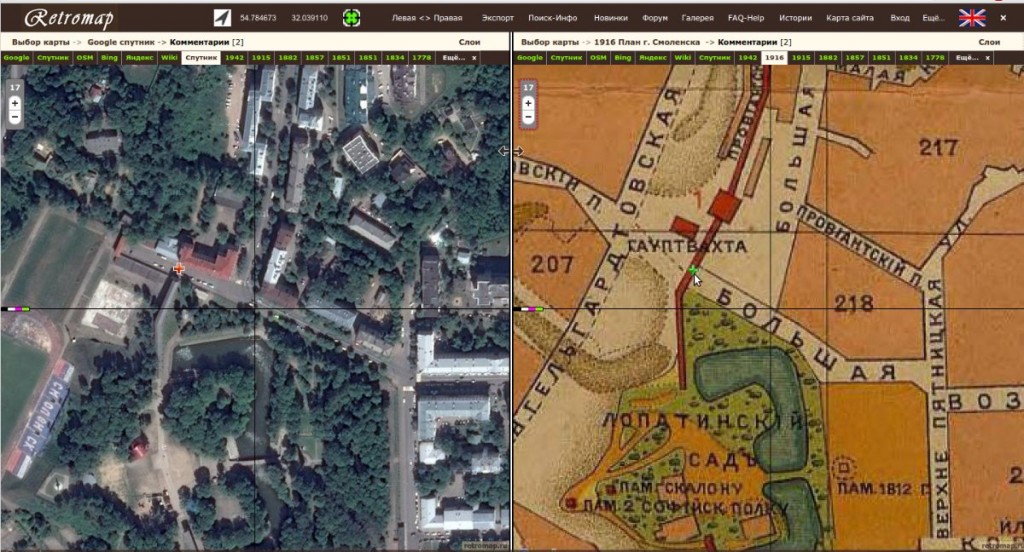The height and width of the screenshot is (552, 1024).
Task: Select the Wiki tab in left pane
Action: click(x=169, y=57)
